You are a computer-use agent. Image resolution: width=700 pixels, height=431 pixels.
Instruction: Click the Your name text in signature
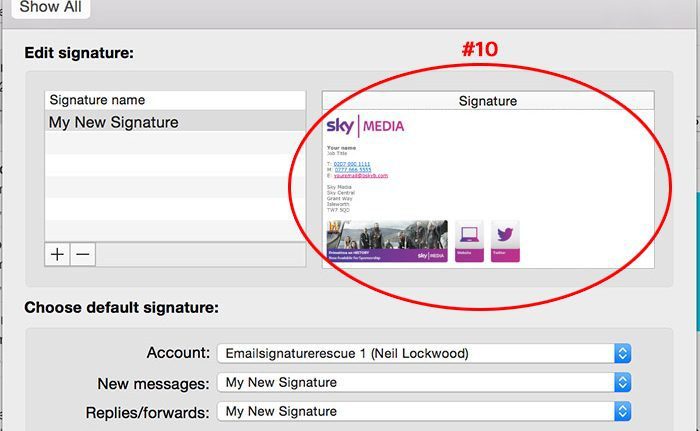[342, 148]
